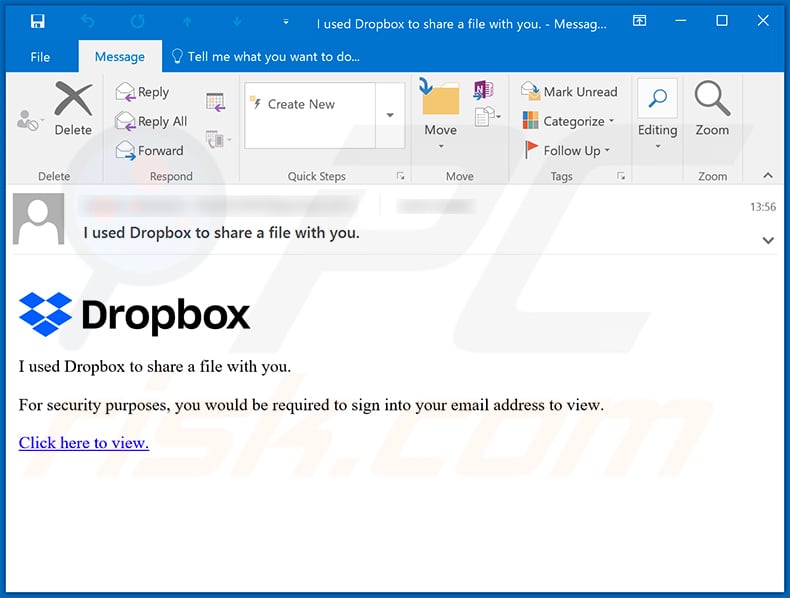Click the subject line 'I used Dropbox to share a file with you.'
790x598 pixels.
pyautogui.click(x=221, y=233)
